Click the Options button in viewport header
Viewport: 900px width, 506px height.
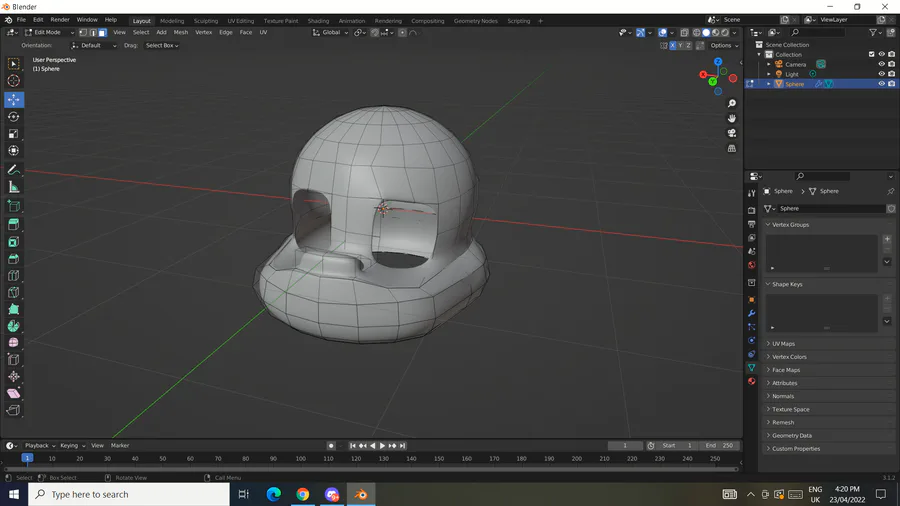coord(723,45)
